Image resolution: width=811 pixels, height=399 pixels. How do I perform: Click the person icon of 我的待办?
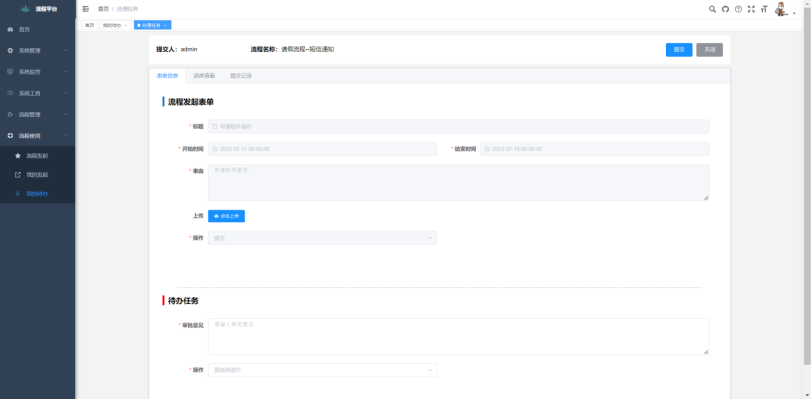pos(18,194)
